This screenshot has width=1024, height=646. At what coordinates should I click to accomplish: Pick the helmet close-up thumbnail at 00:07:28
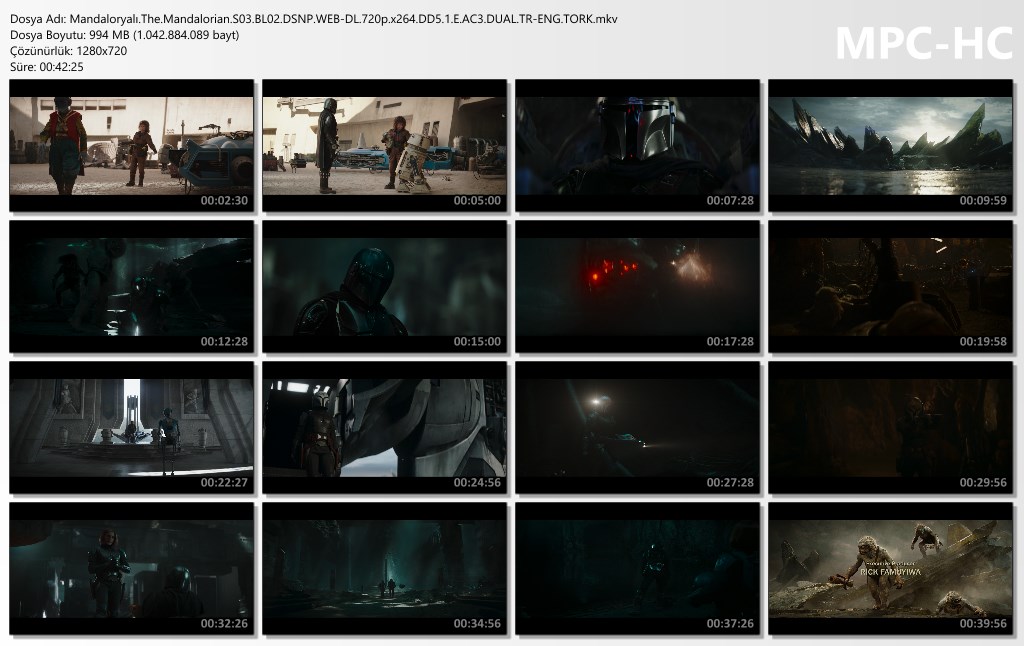click(637, 146)
